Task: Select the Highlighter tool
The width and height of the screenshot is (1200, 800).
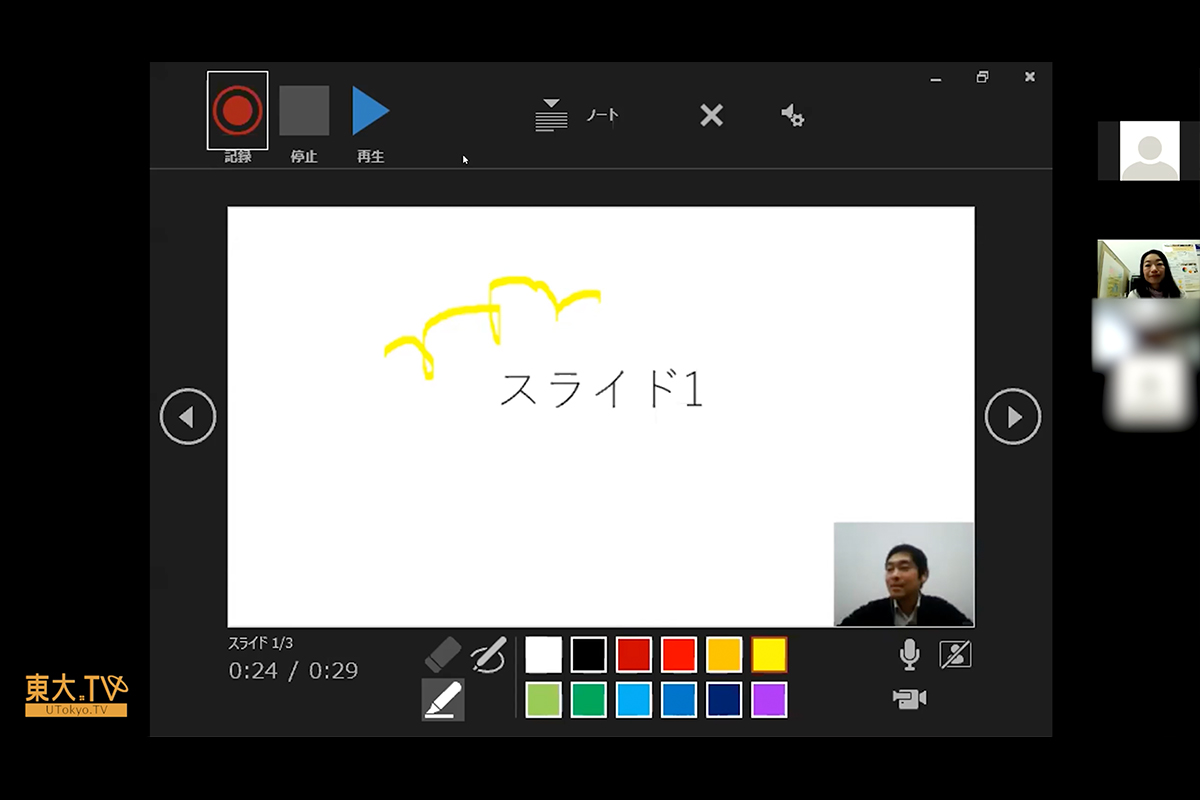Action: (443, 699)
